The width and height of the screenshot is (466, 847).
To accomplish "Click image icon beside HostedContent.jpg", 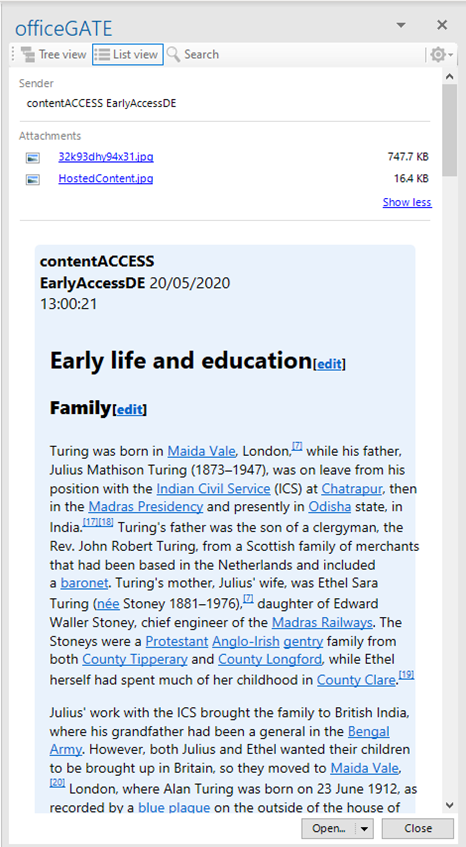I will click(x=33, y=179).
